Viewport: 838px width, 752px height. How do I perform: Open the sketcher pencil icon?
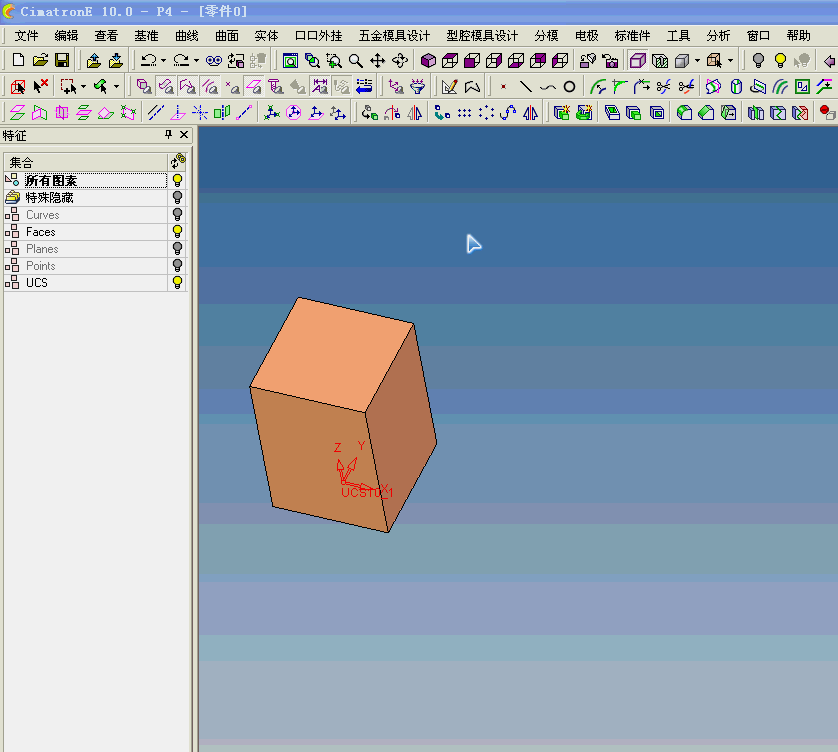(449, 87)
